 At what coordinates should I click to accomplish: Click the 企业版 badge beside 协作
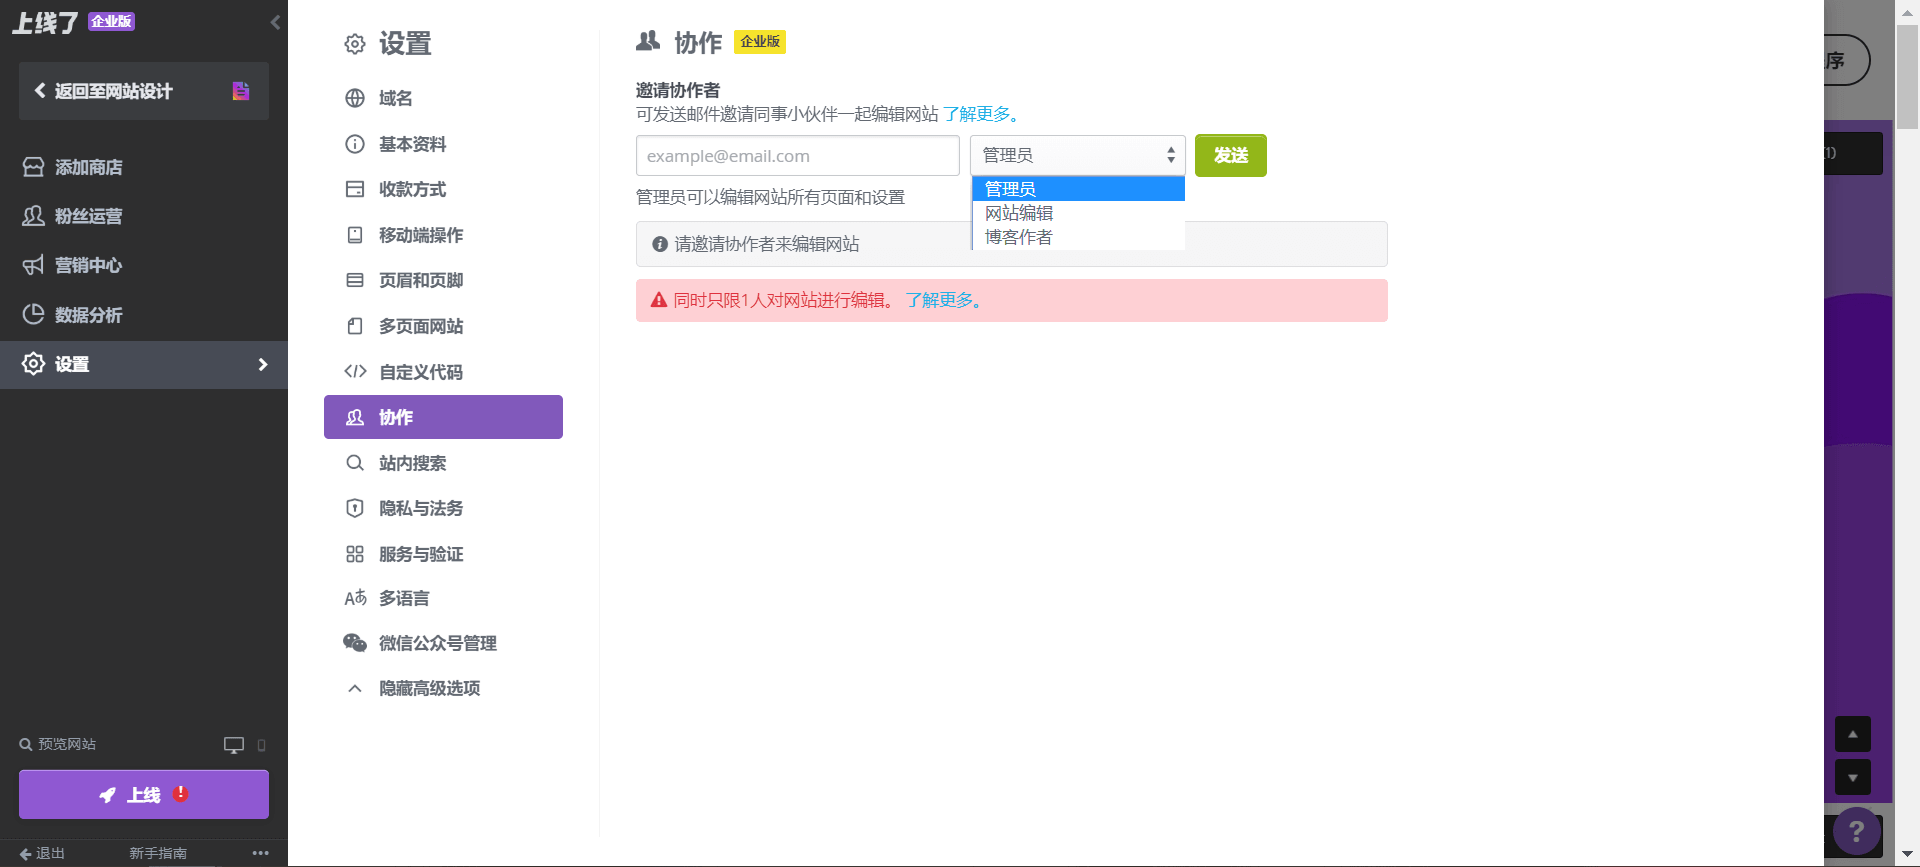[760, 42]
